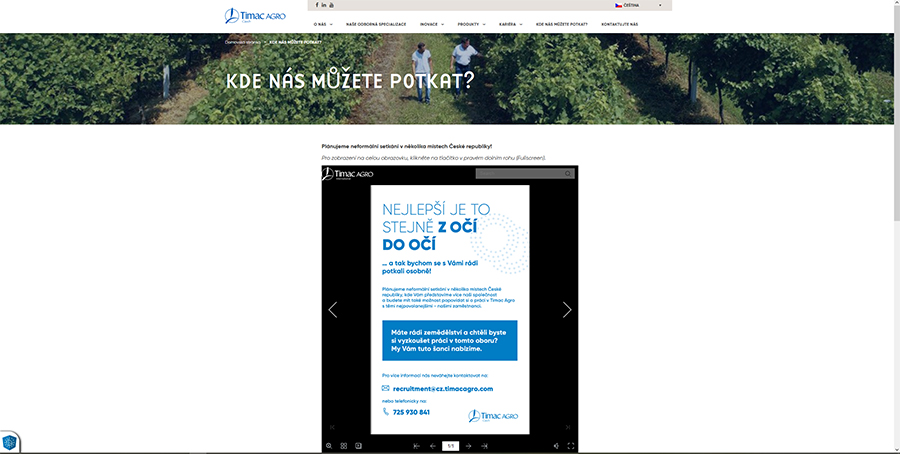Toggle fullscreen mode for the flipbook
900x454 pixels.
571,446
